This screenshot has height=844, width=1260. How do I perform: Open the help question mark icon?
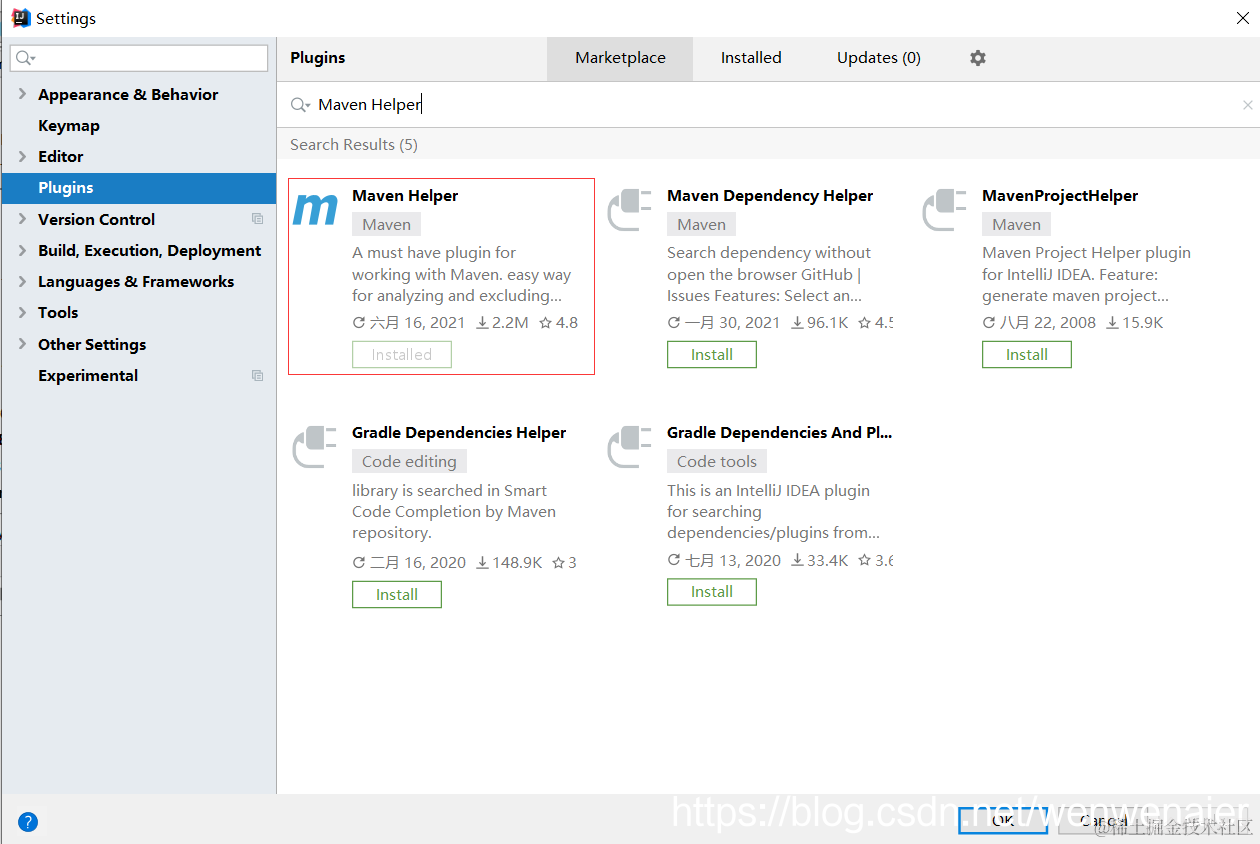click(28, 822)
